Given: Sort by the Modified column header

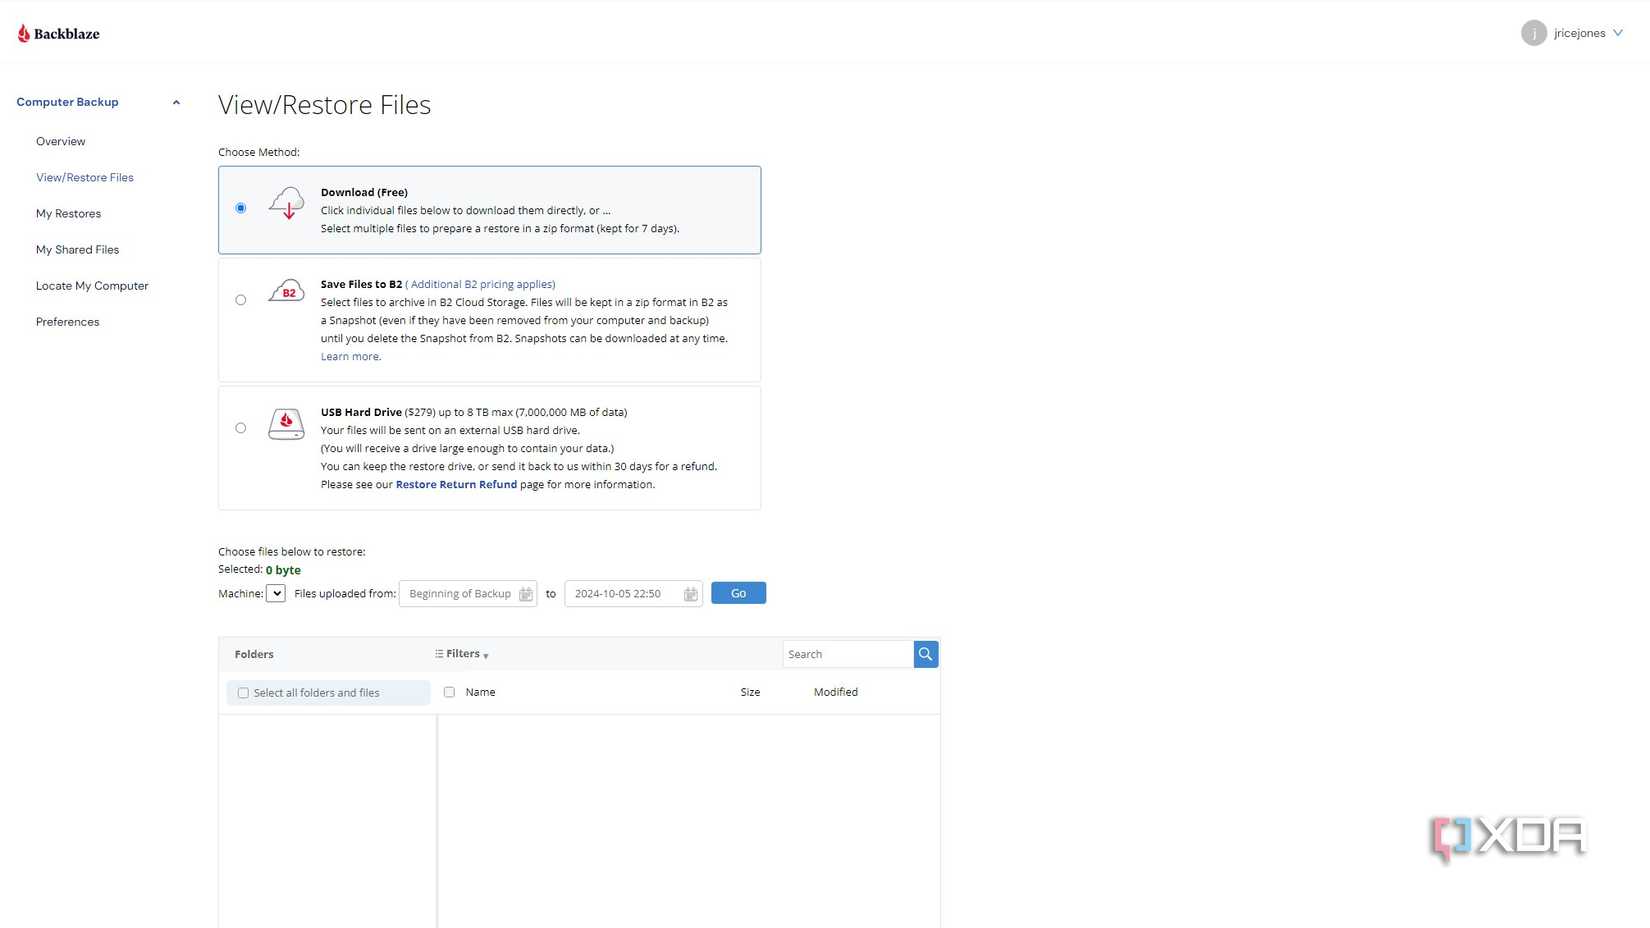Looking at the screenshot, I should (x=835, y=692).
